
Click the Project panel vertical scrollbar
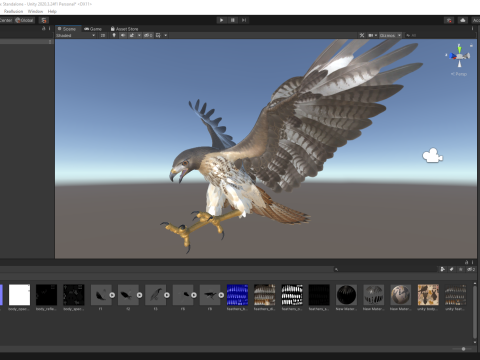click(475, 312)
